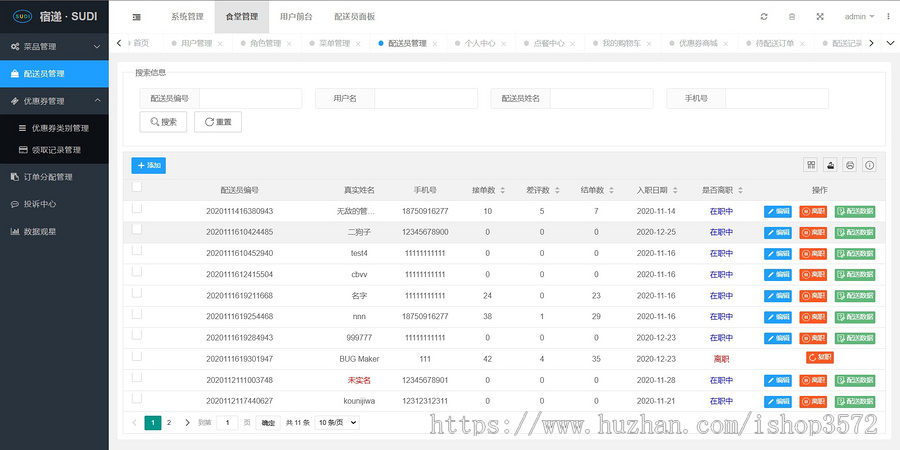Open 配送数据 for the nnn row
Viewport: 900px width, 450px height.
click(x=855, y=317)
